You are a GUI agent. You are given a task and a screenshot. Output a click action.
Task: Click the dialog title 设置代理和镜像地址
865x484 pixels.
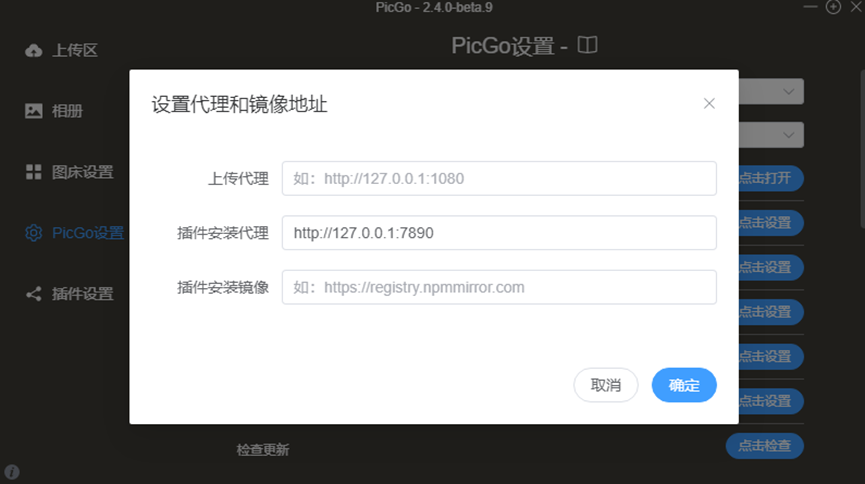click(x=239, y=104)
